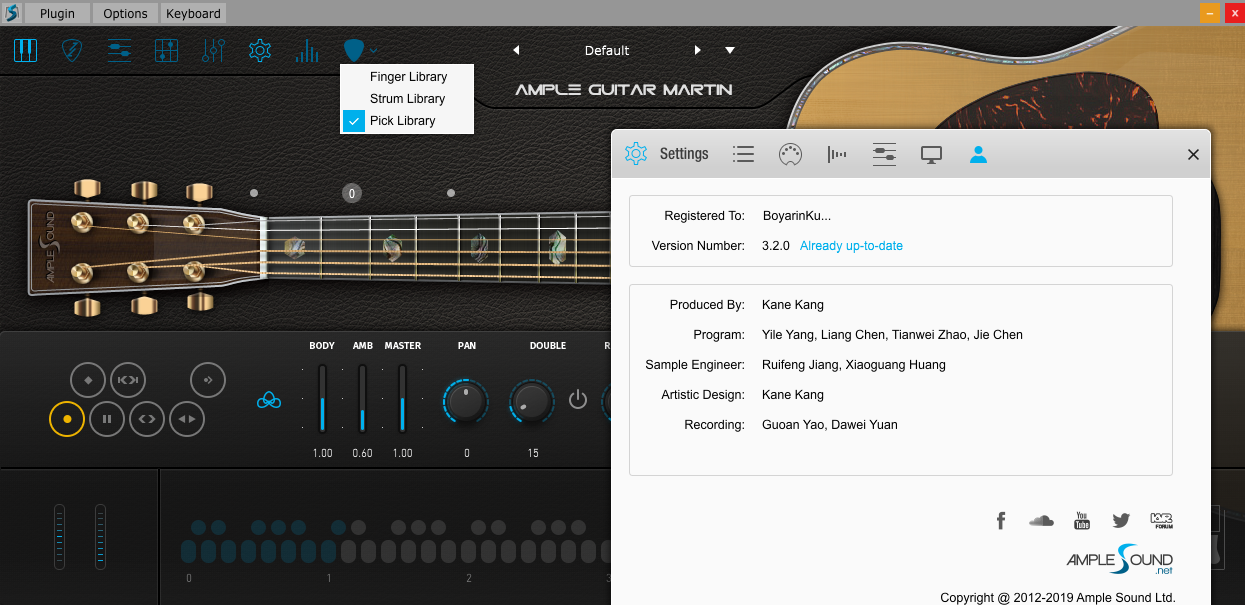Open the preset list dropdown triangle
Image resolution: width=1245 pixels, height=605 pixels.
pos(730,50)
